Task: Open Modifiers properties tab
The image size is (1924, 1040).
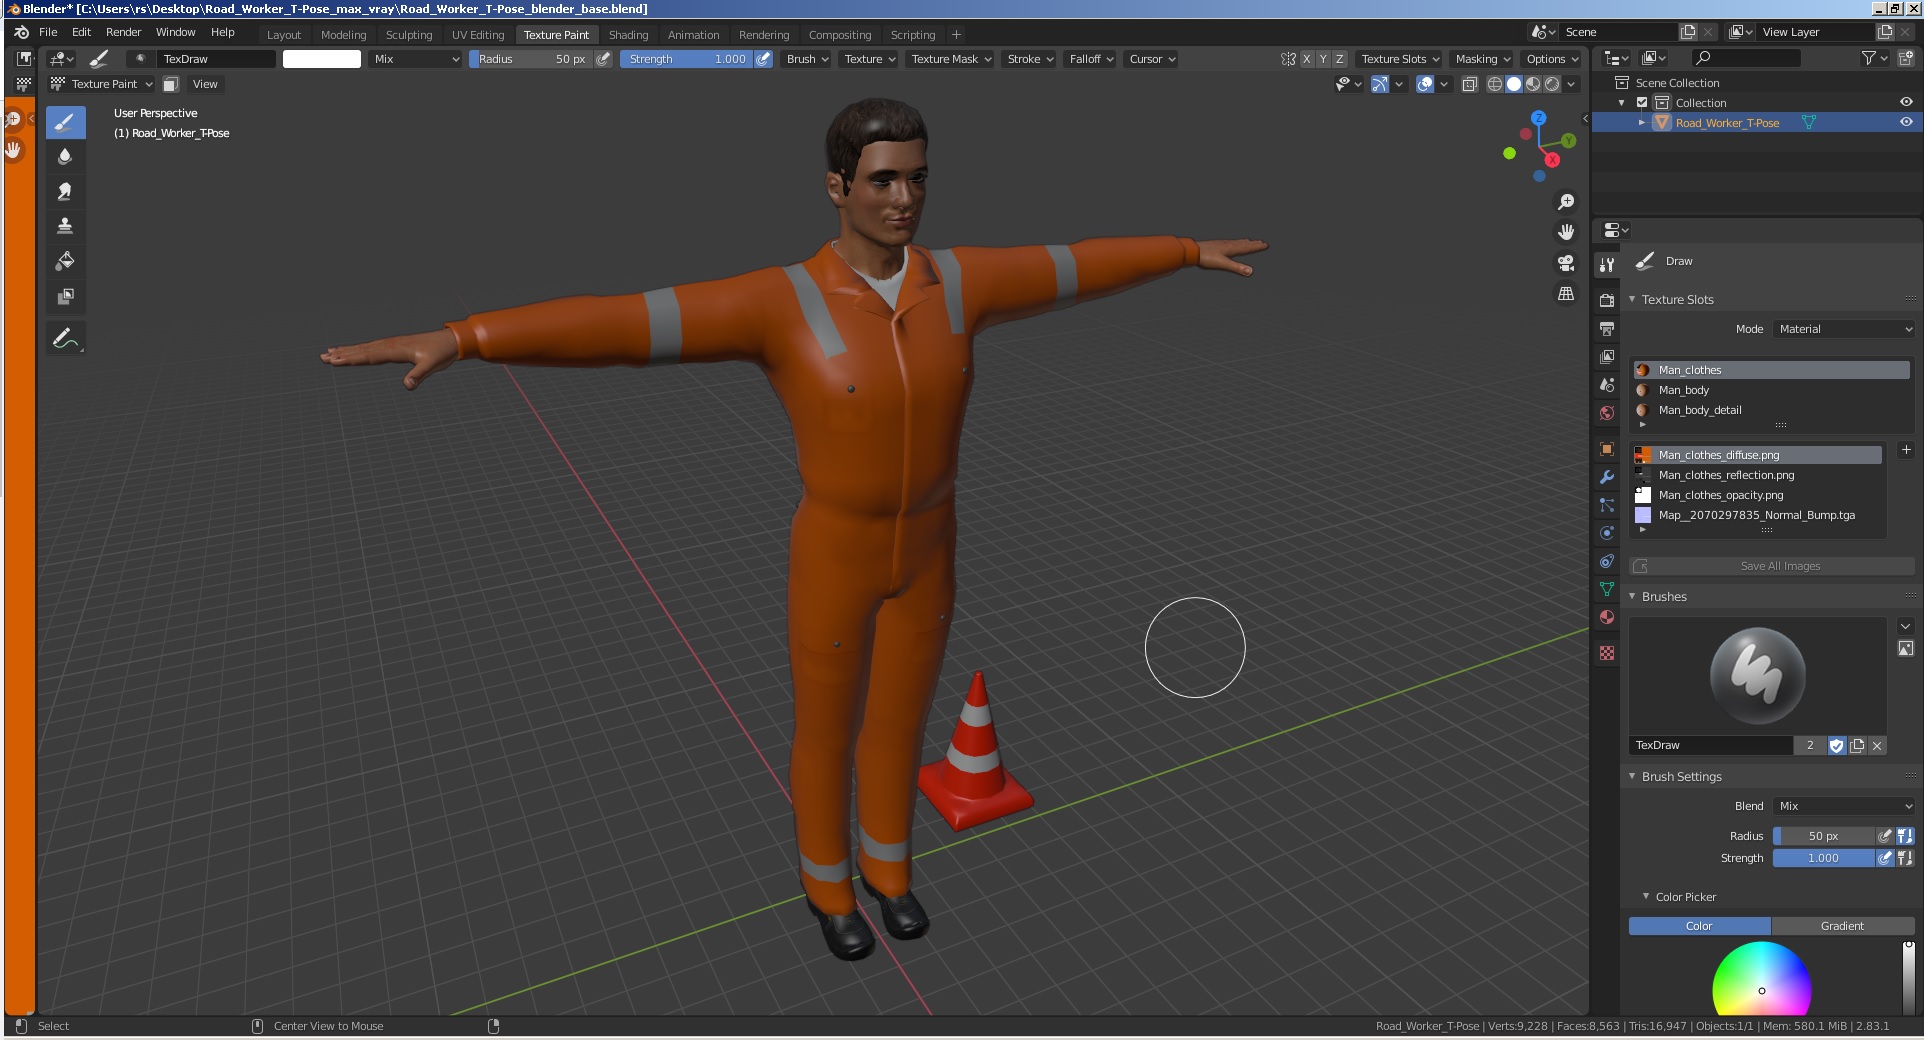Action: point(1607,477)
